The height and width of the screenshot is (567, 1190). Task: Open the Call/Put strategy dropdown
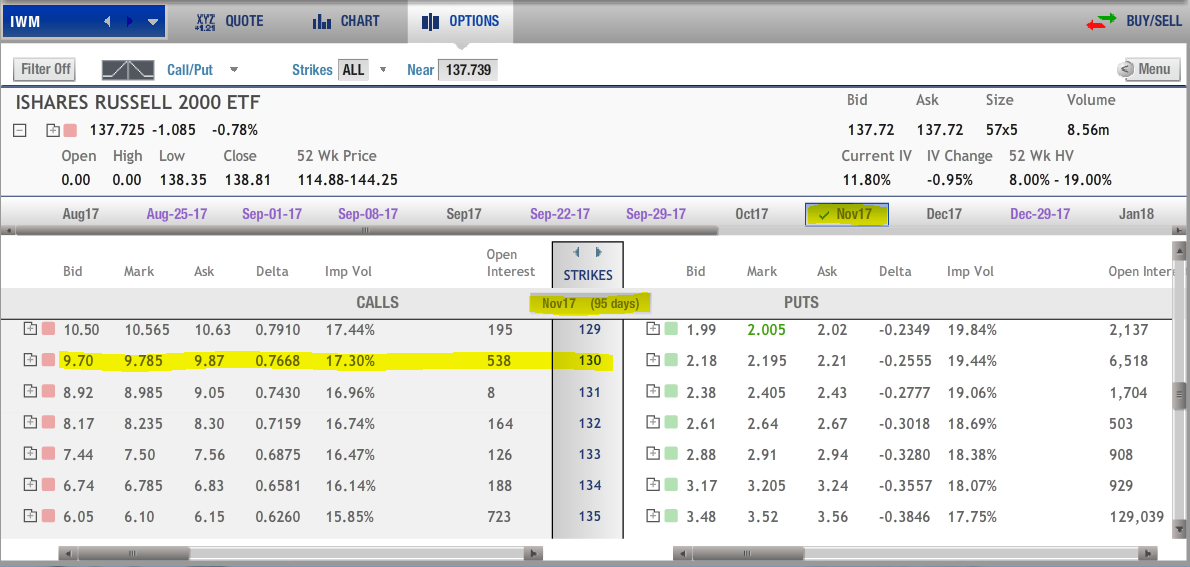coord(234,70)
